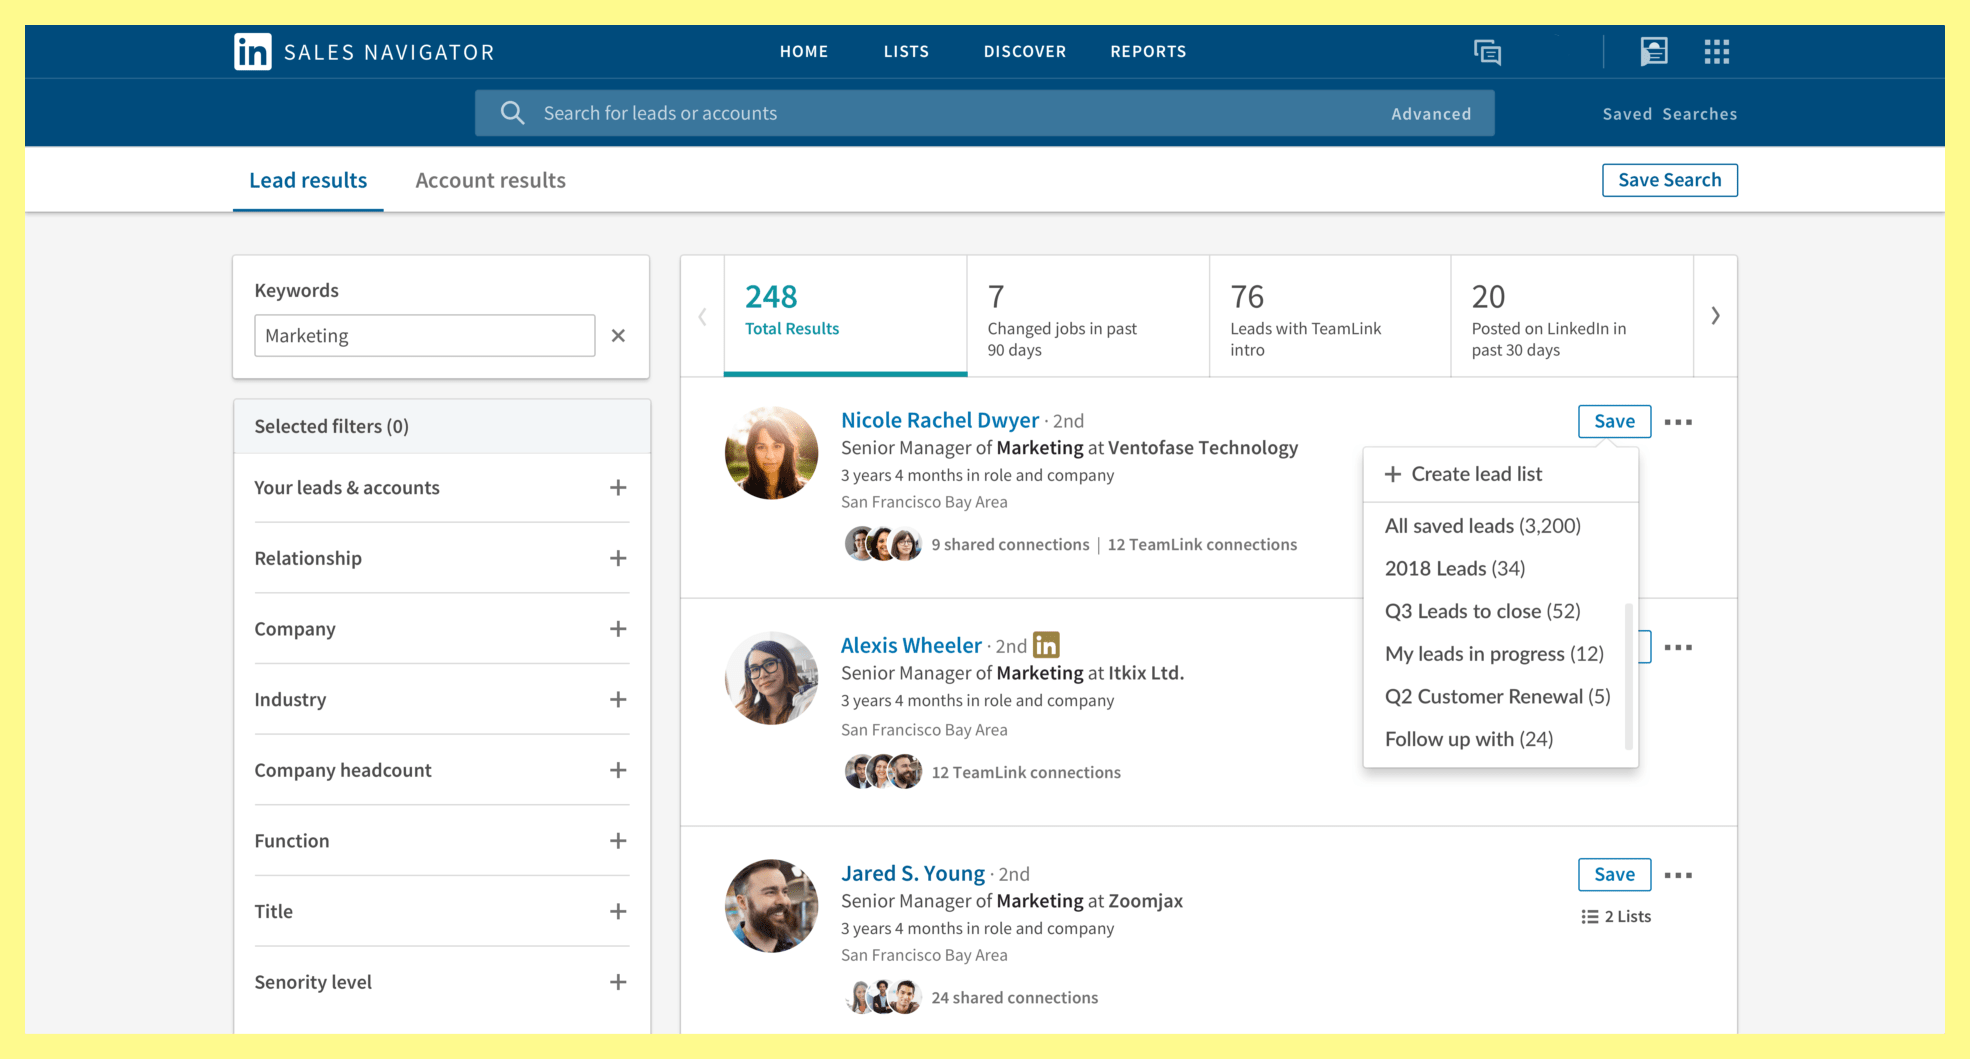Click the search magnifier icon
The image size is (1970, 1059).
coord(512,113)
